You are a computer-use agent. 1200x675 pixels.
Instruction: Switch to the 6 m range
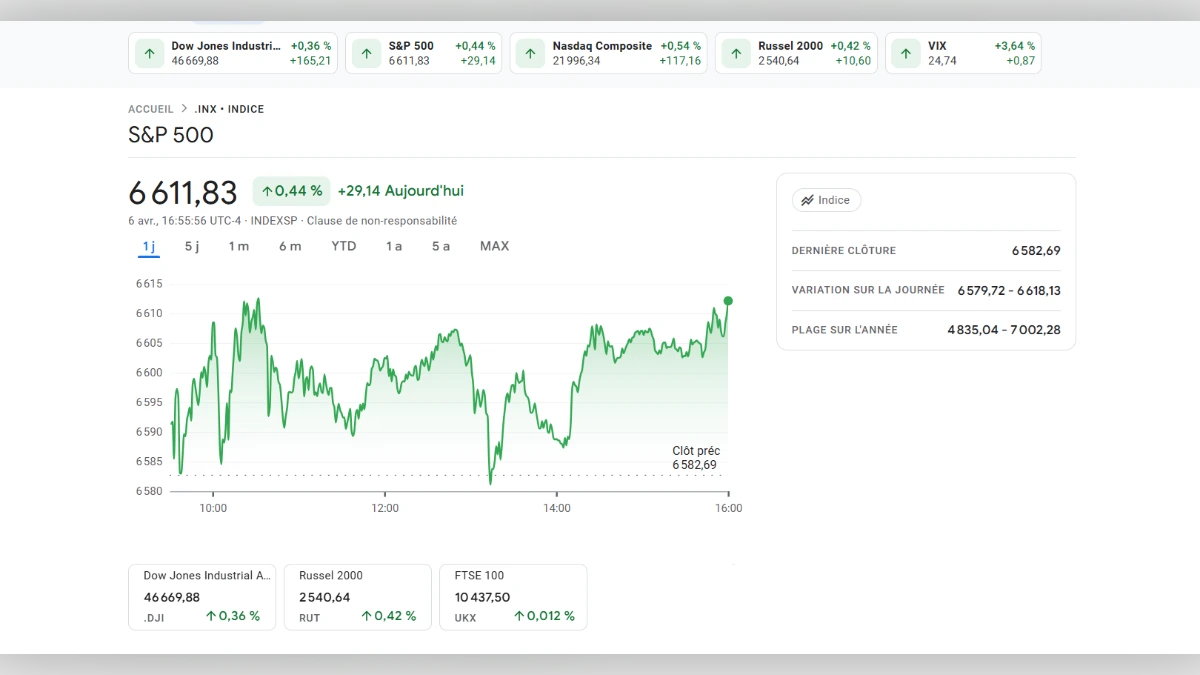(x=289, y=245)
